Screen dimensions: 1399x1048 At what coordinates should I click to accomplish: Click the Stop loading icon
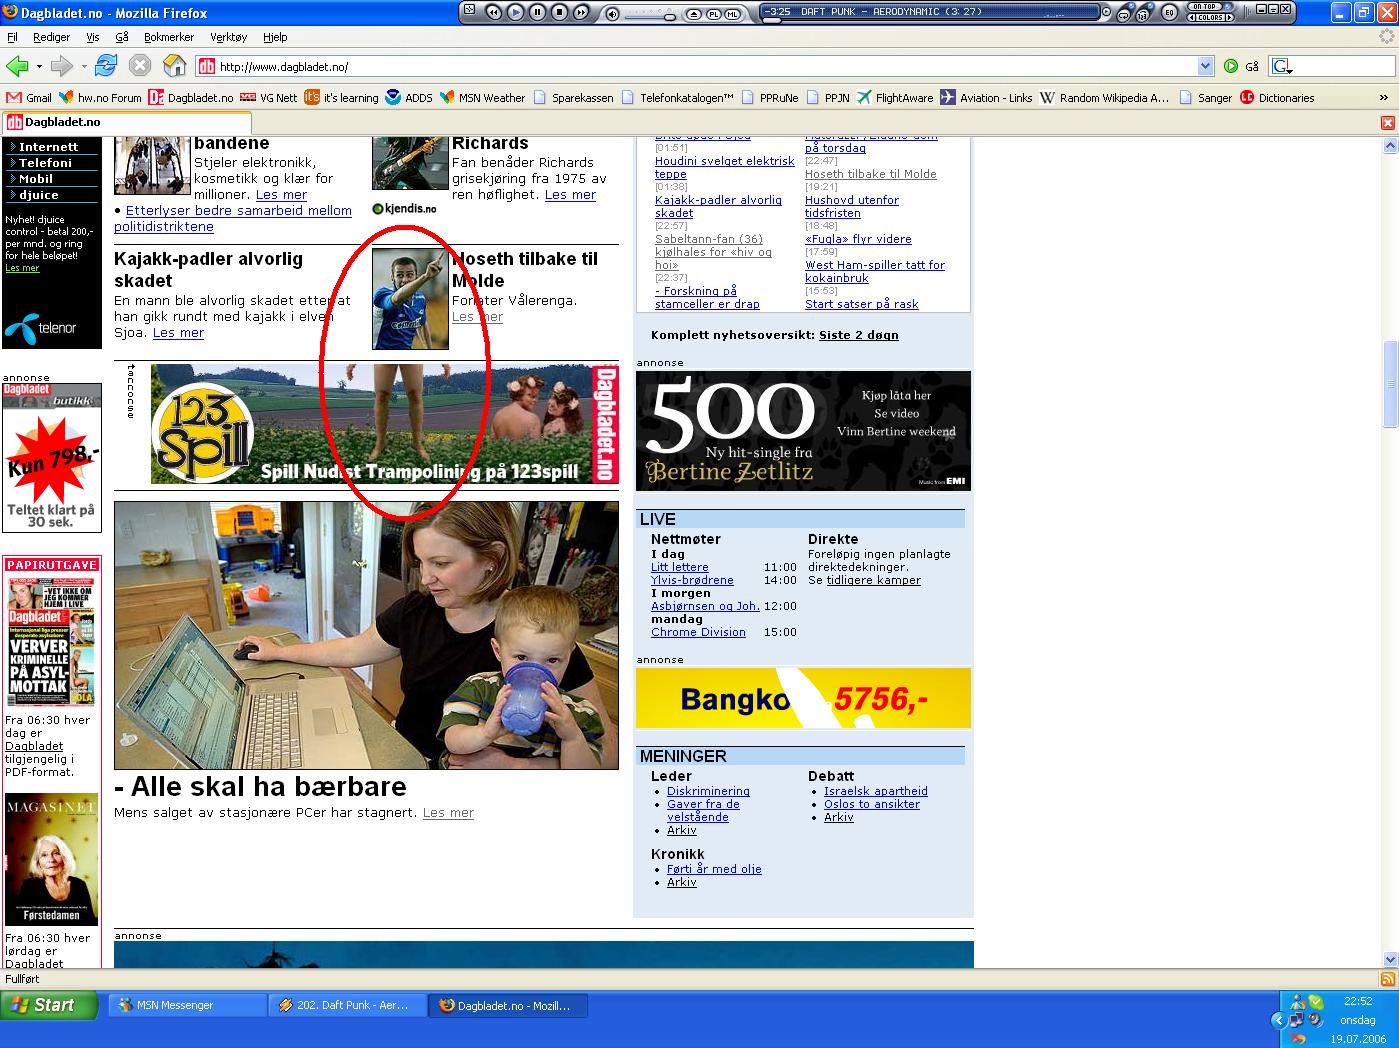tap(140, 66)
